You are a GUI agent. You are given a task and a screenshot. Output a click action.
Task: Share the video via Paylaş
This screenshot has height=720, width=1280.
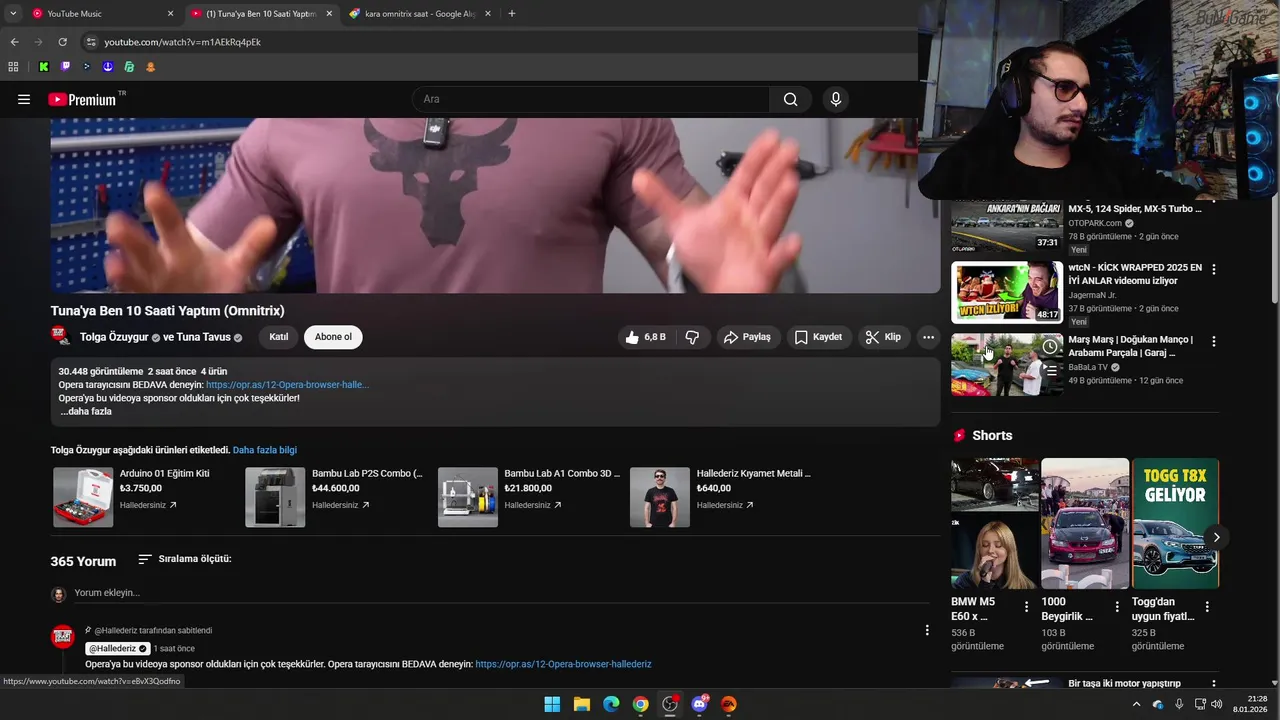click(748, 337)
